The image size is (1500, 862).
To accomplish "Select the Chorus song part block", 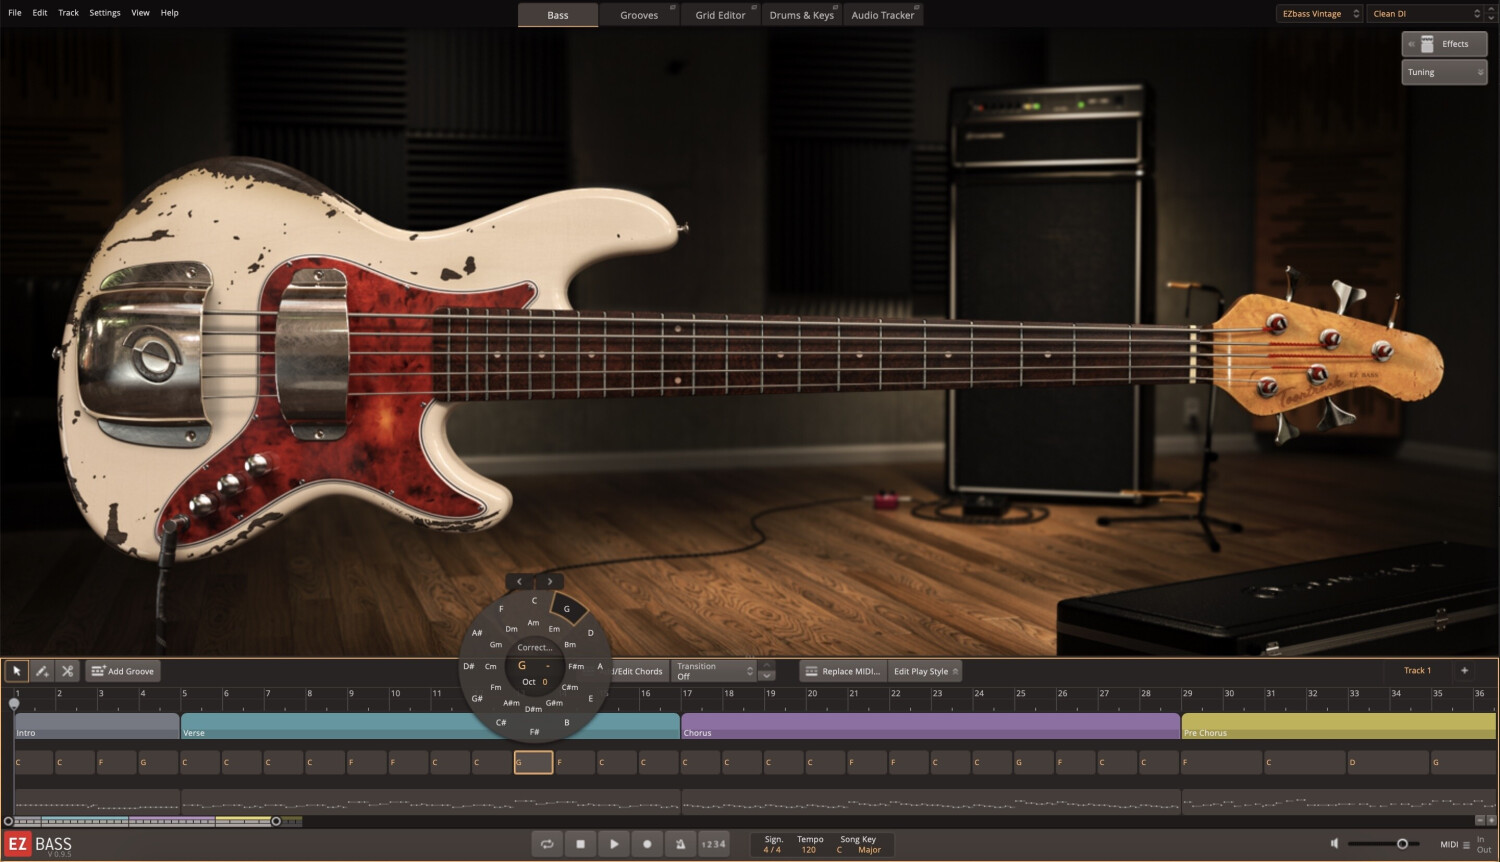I will [930, 725].
